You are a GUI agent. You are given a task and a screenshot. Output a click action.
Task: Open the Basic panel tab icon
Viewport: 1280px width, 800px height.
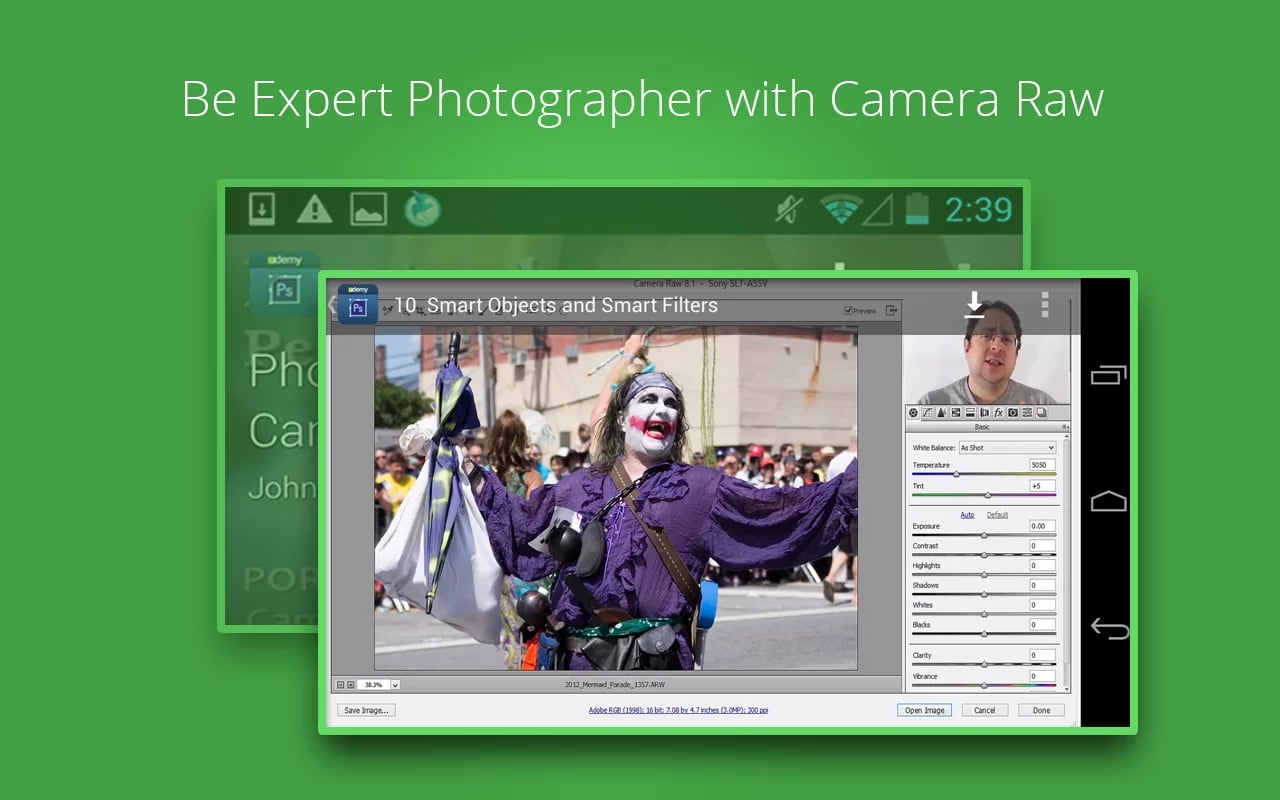point(913,413)
